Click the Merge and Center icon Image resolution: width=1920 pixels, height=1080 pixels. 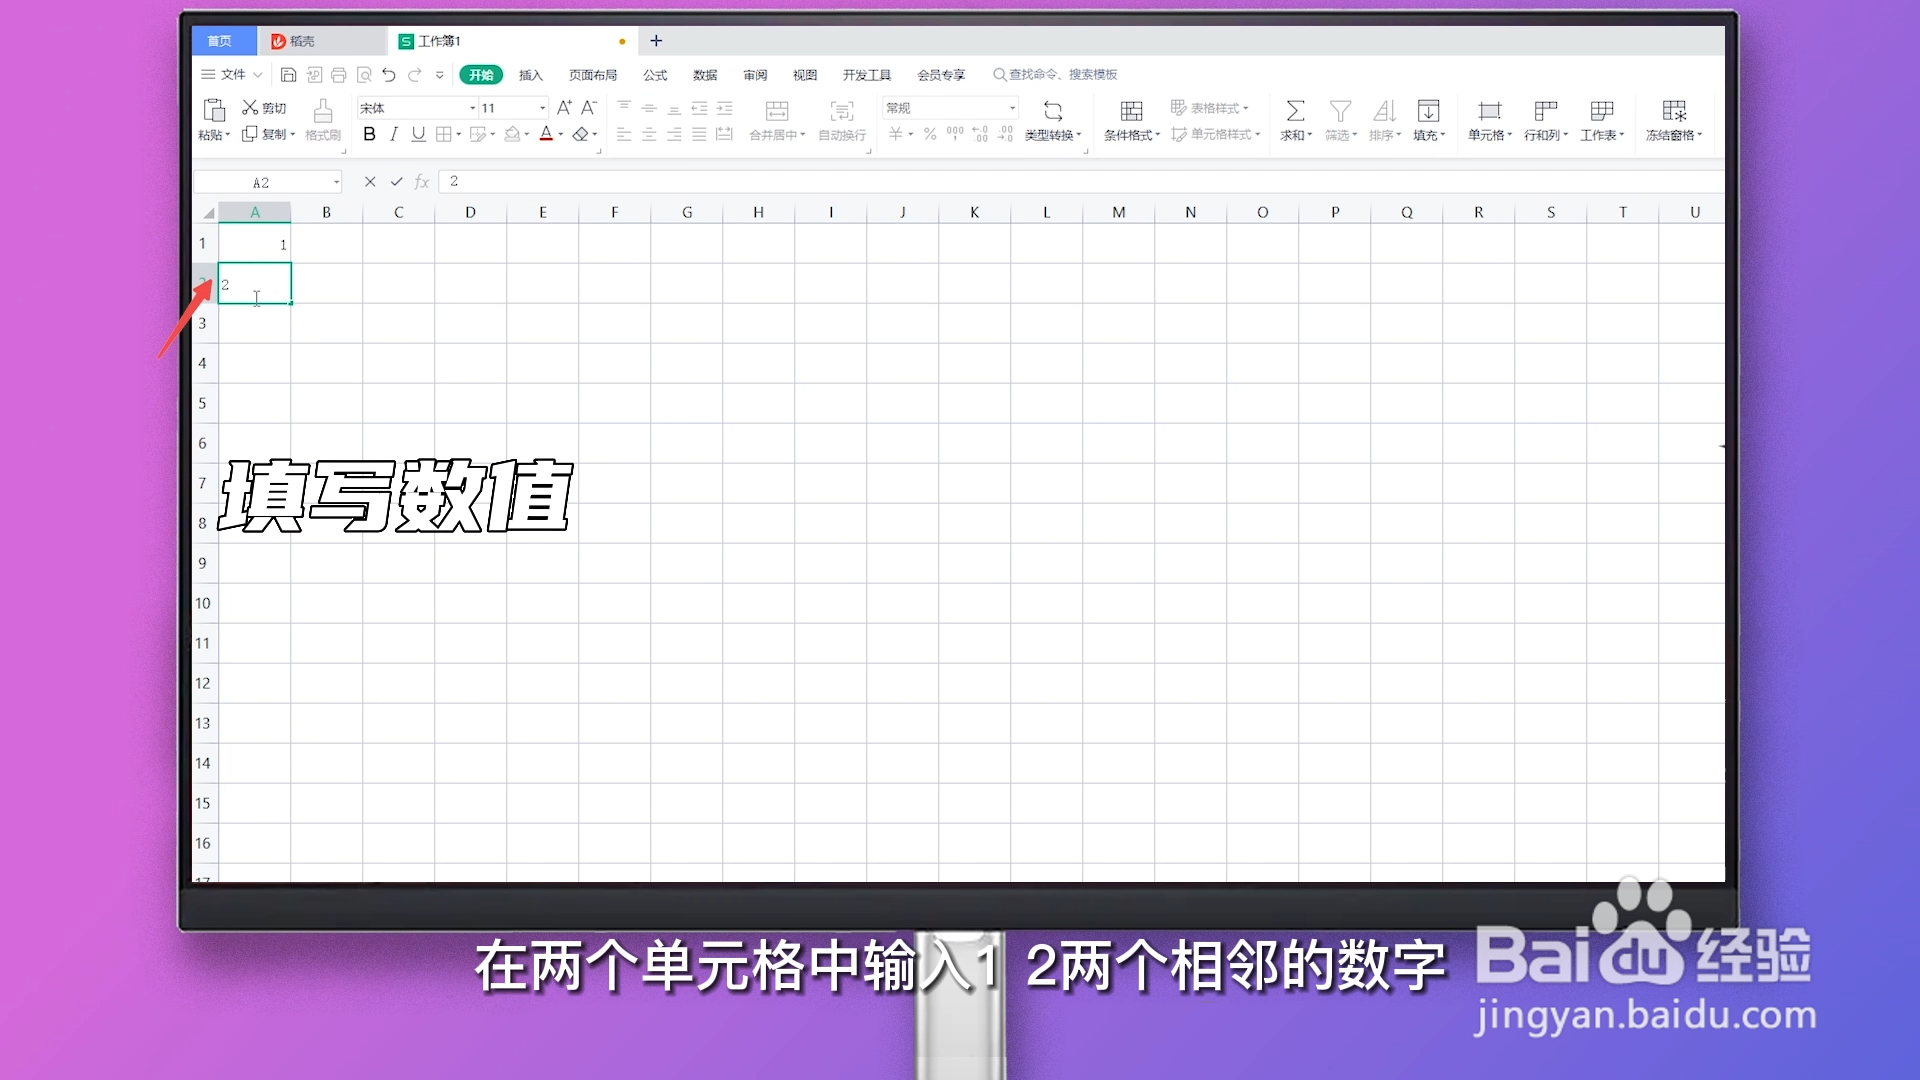click(x=776, y=111)
